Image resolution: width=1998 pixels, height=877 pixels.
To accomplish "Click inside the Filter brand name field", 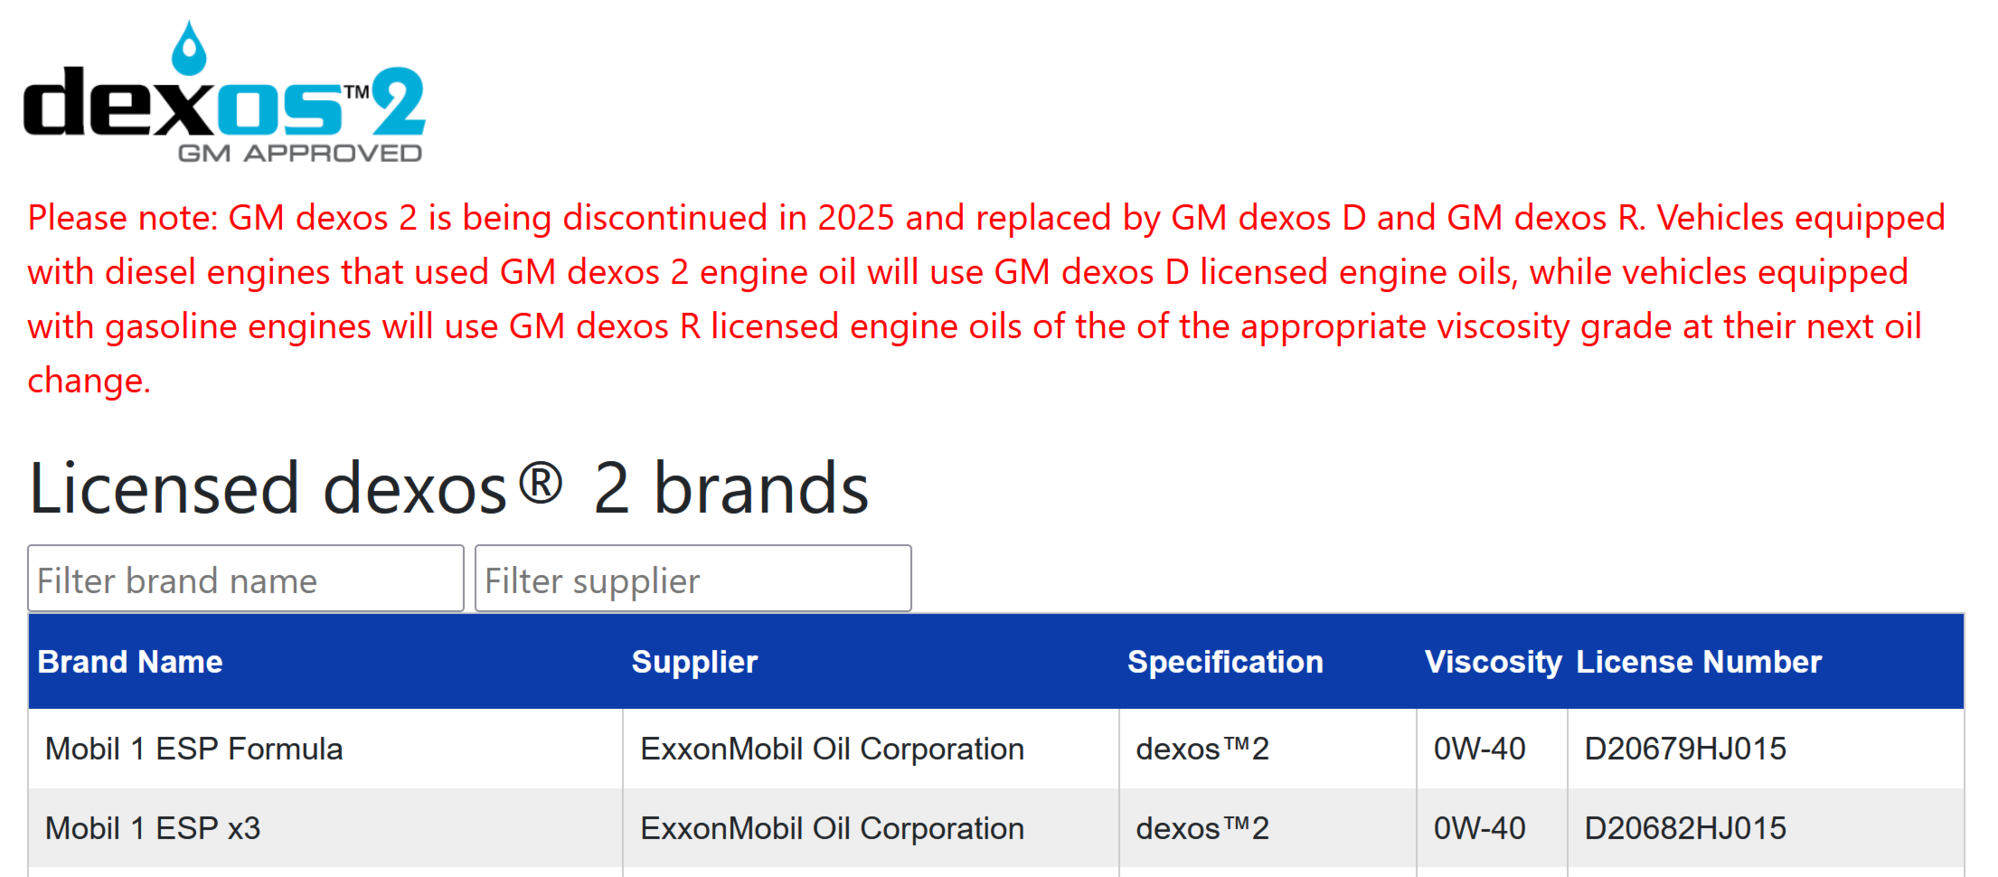I will [x=245, y=578].
